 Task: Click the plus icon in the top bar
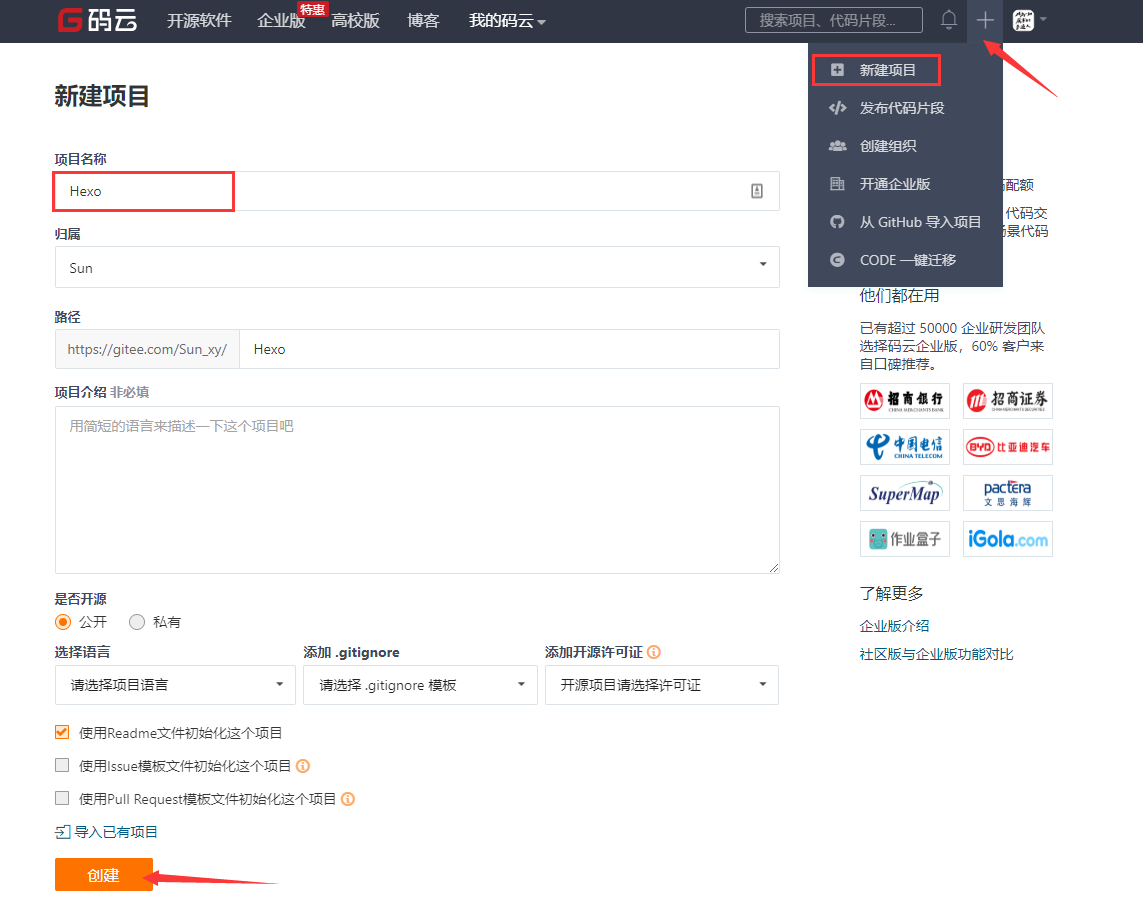tap(985, 20)
